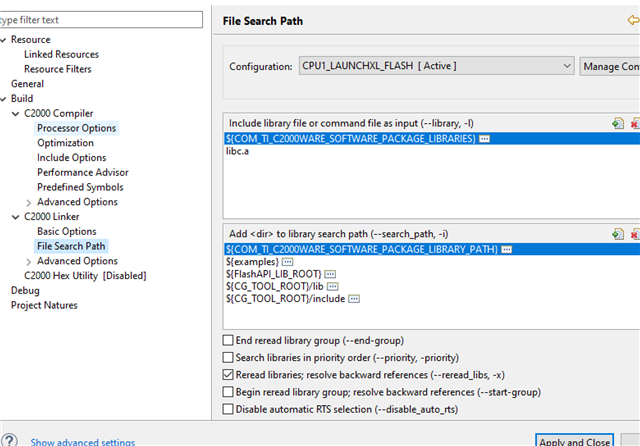Enable End reread library group checkbox
Screen dimensions: 640x446
pyautogui.click(x=228, y=340)
